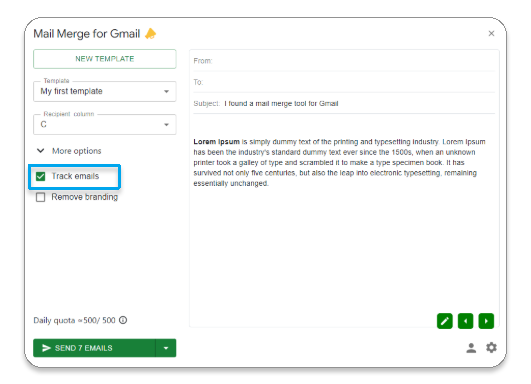
Task: Show the previous email preview
Action: click(466, 321)
